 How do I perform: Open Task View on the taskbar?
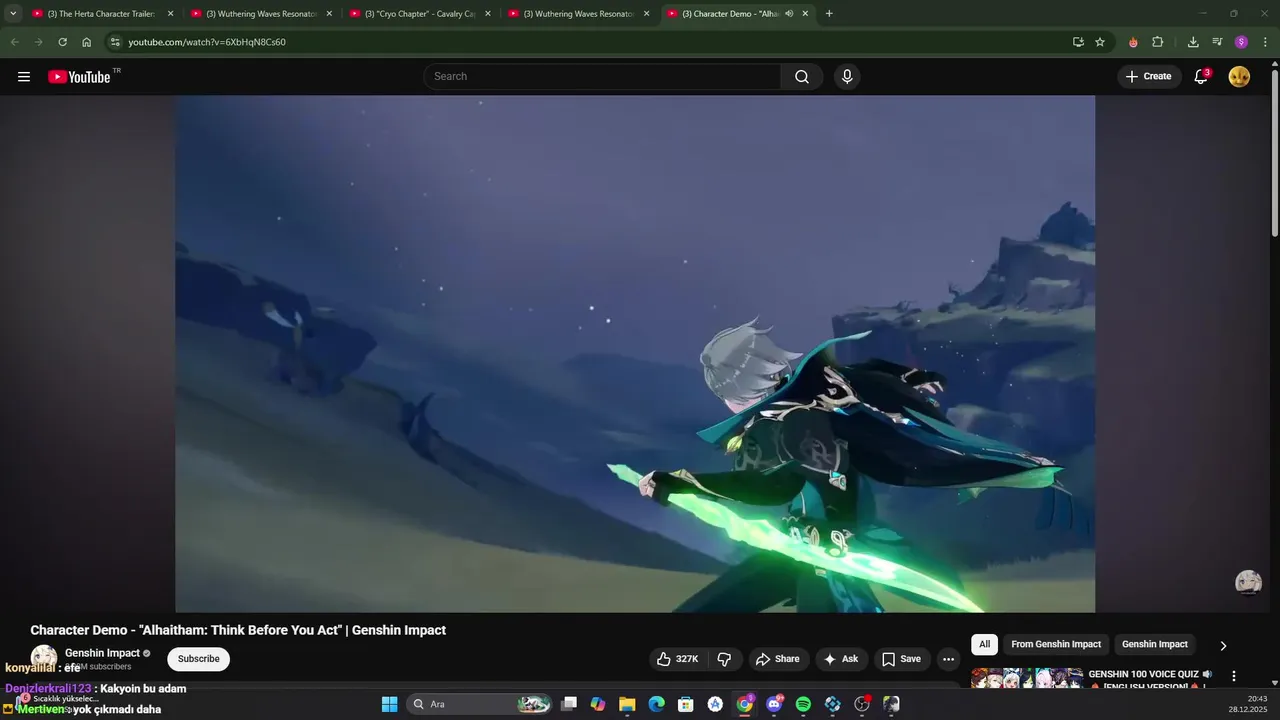[568, 704]
